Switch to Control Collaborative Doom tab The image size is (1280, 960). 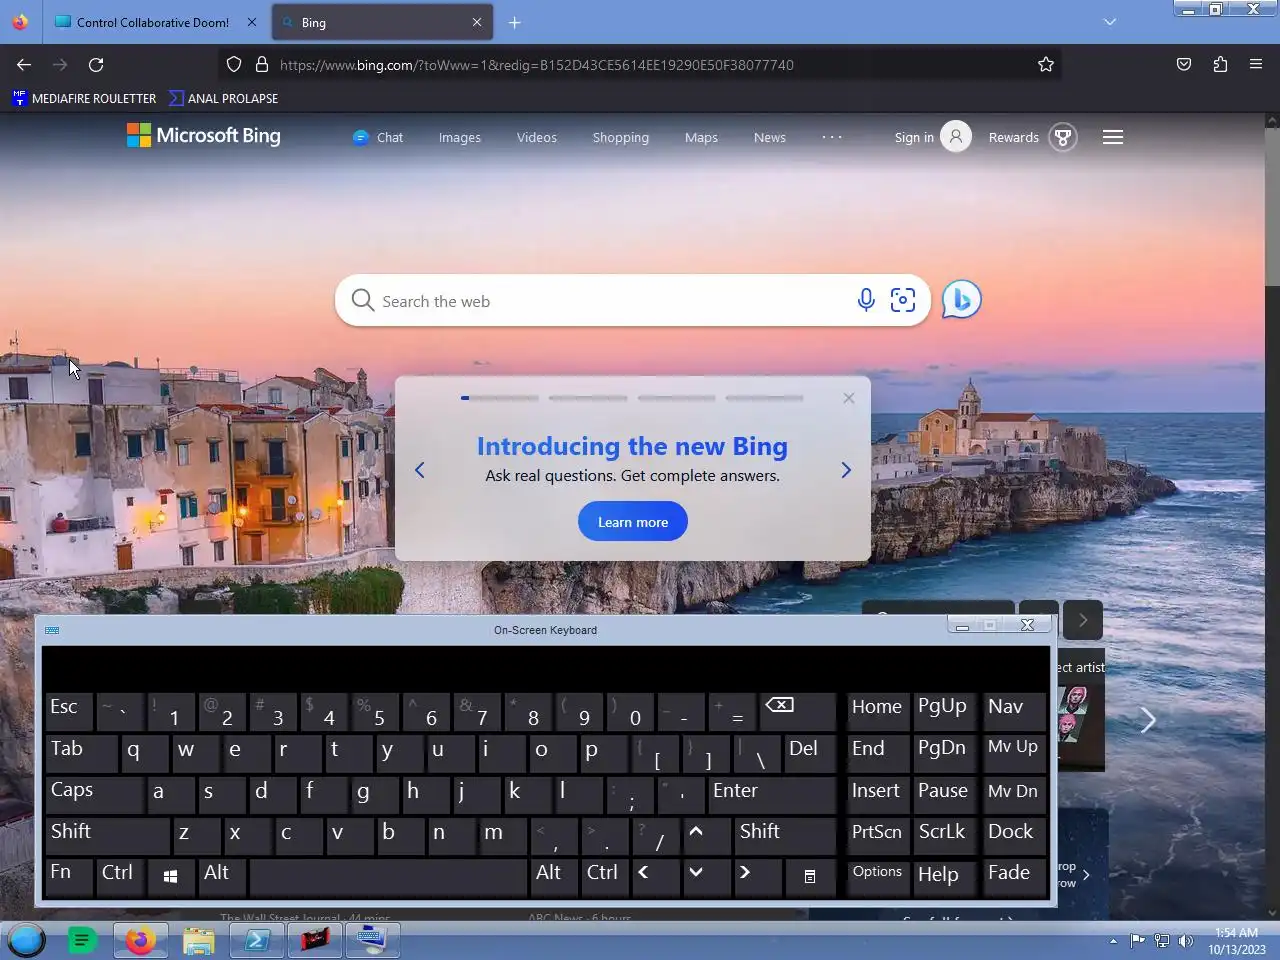point(153,22)
